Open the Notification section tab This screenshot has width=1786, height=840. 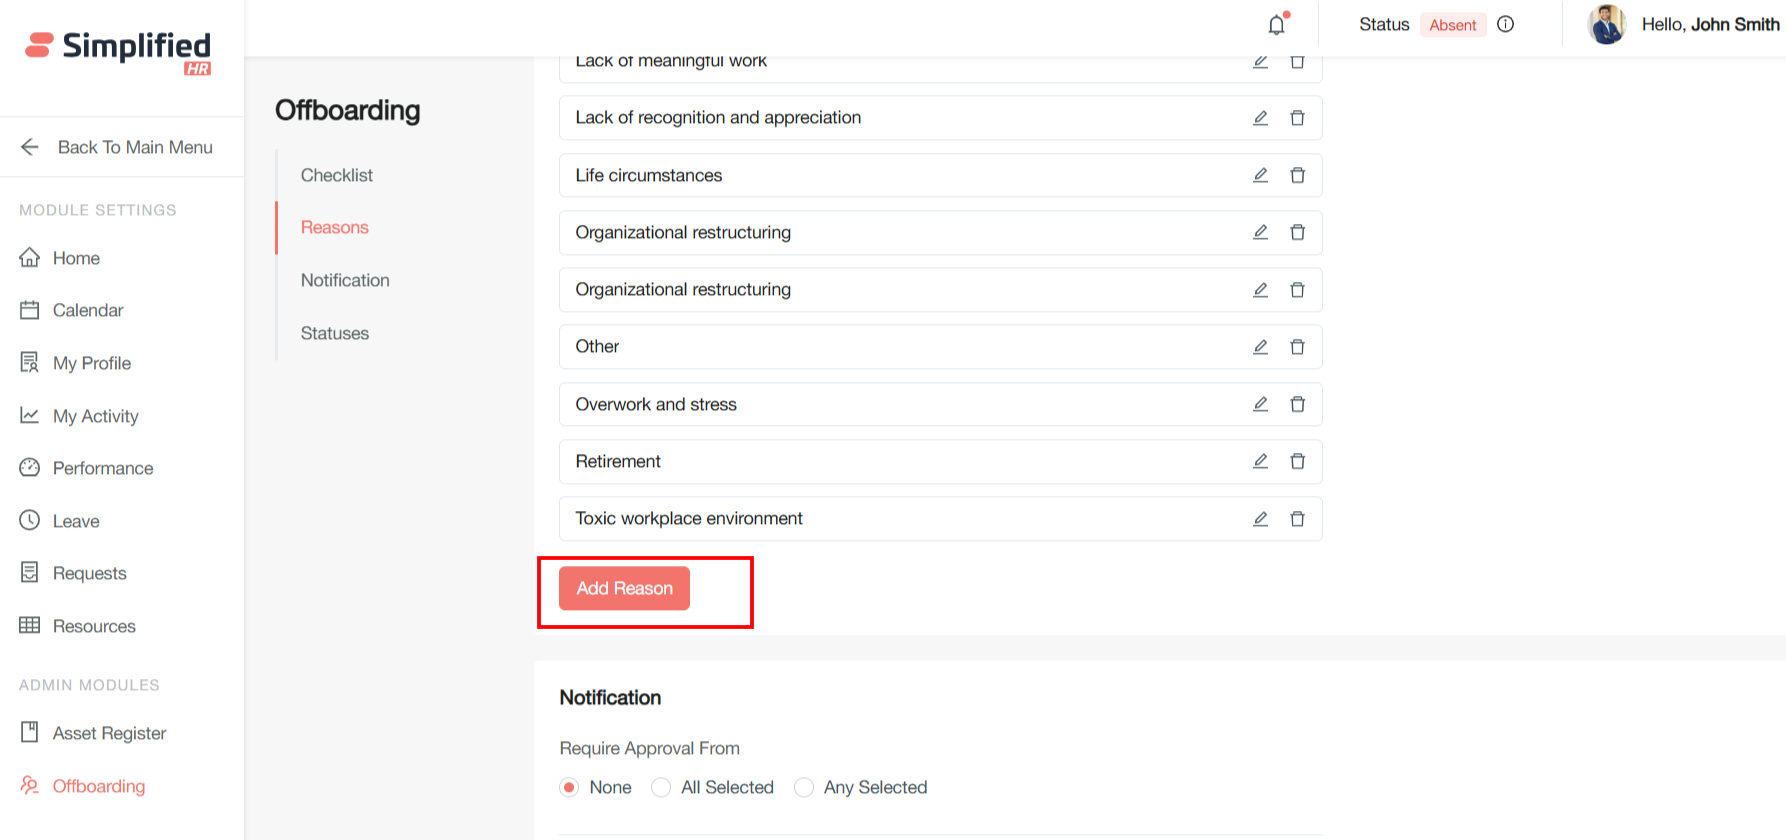[x=345, y=280]
